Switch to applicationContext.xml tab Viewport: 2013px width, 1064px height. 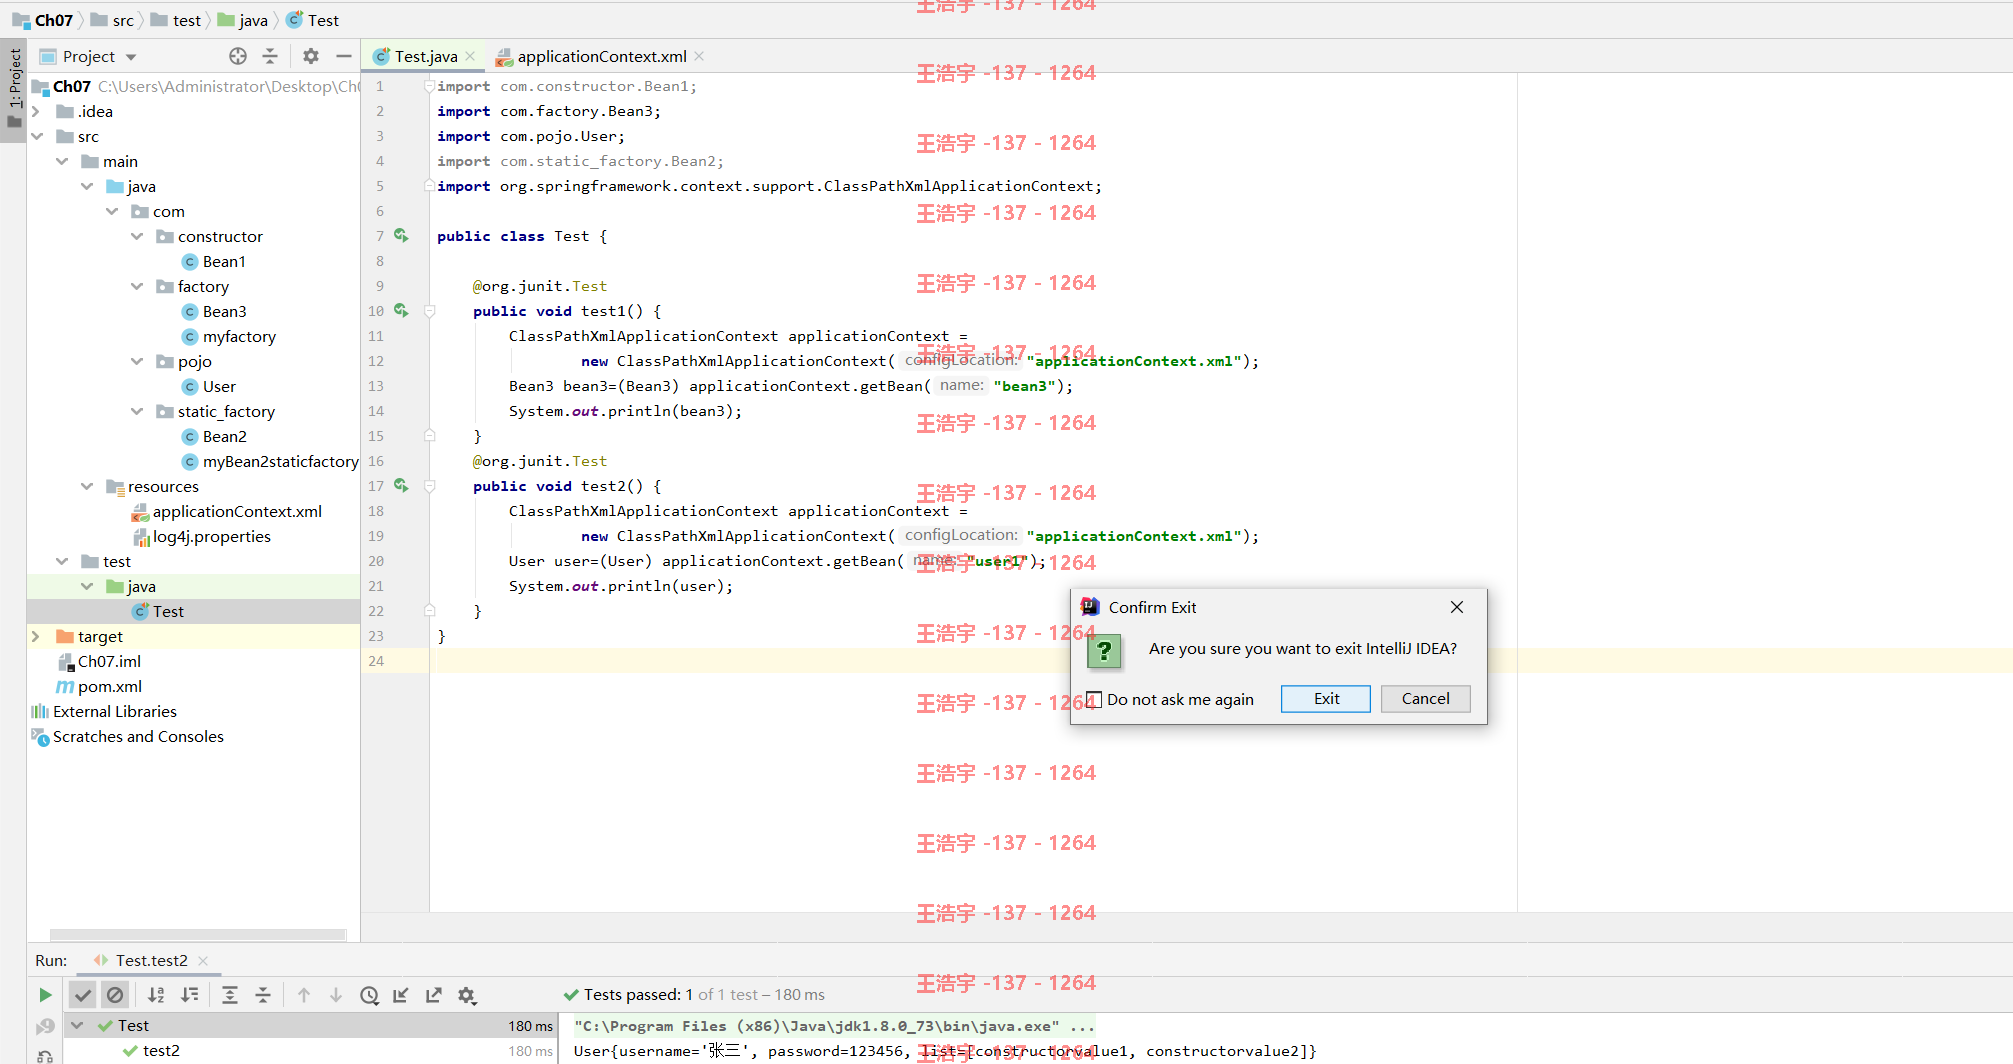[600, 56]
